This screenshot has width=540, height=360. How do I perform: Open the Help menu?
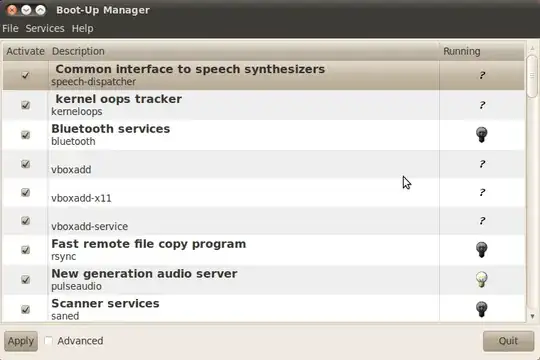click(82, 28)
